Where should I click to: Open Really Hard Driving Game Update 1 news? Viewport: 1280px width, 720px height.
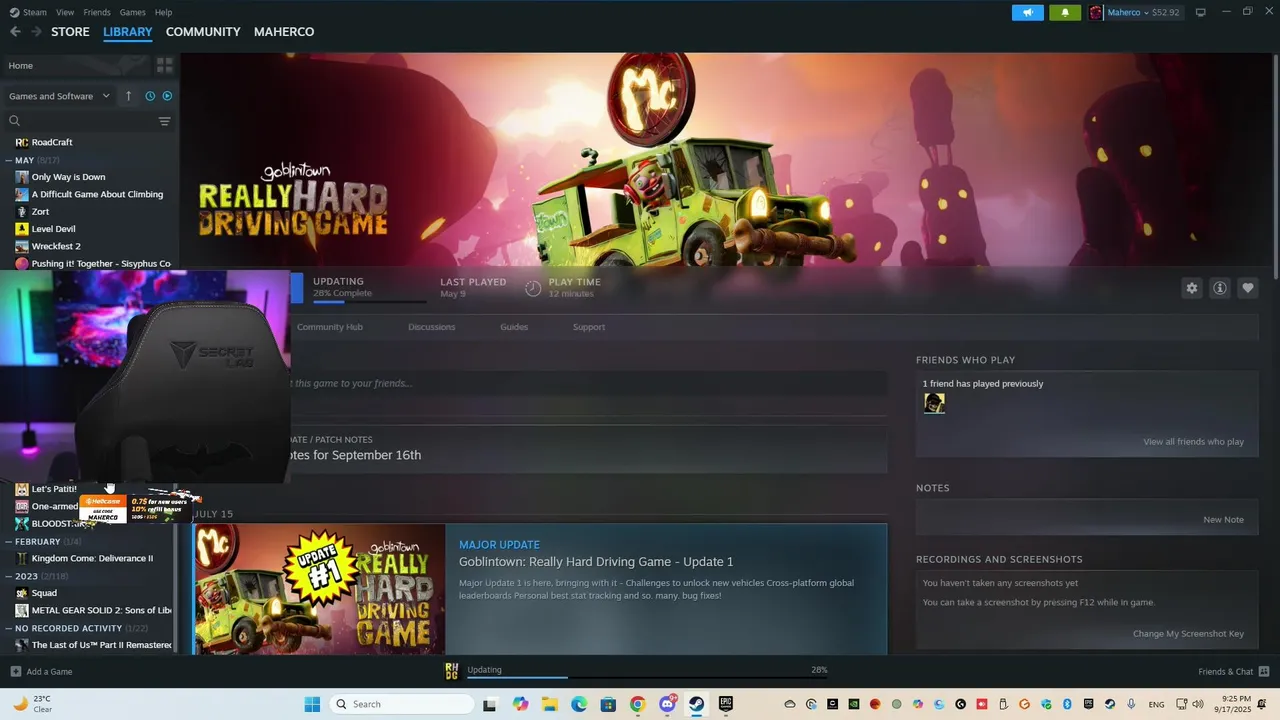(x=596, y=562)
